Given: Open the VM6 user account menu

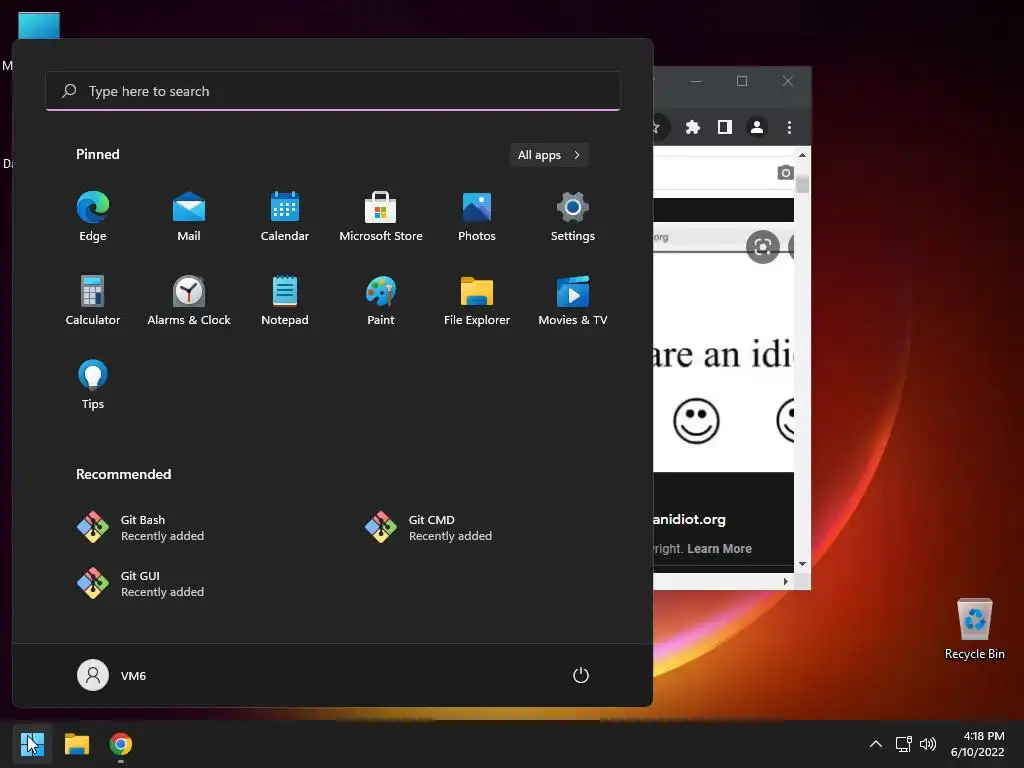Looking at the screenshot, I should click(112, 675).
